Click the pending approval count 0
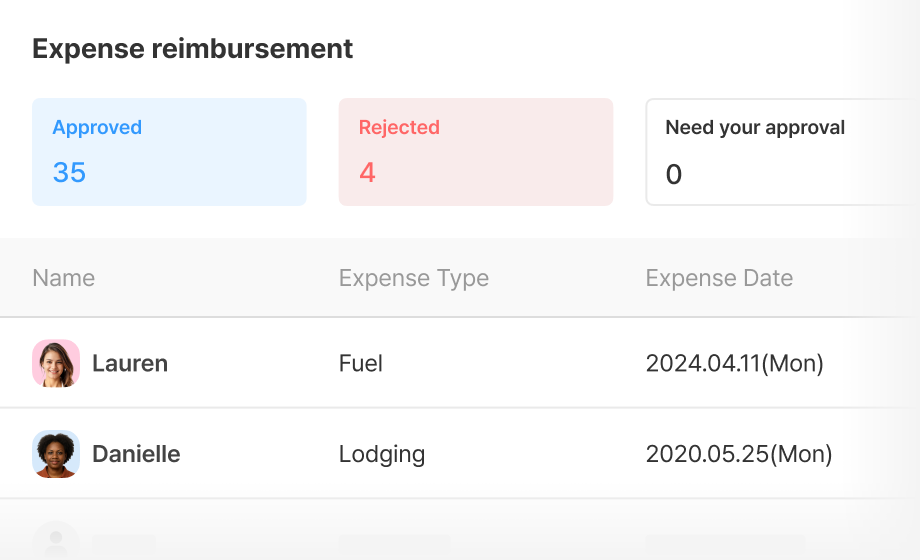Image resolution: width=920 pixels, height=560 pixels. [x=674, y=175]
